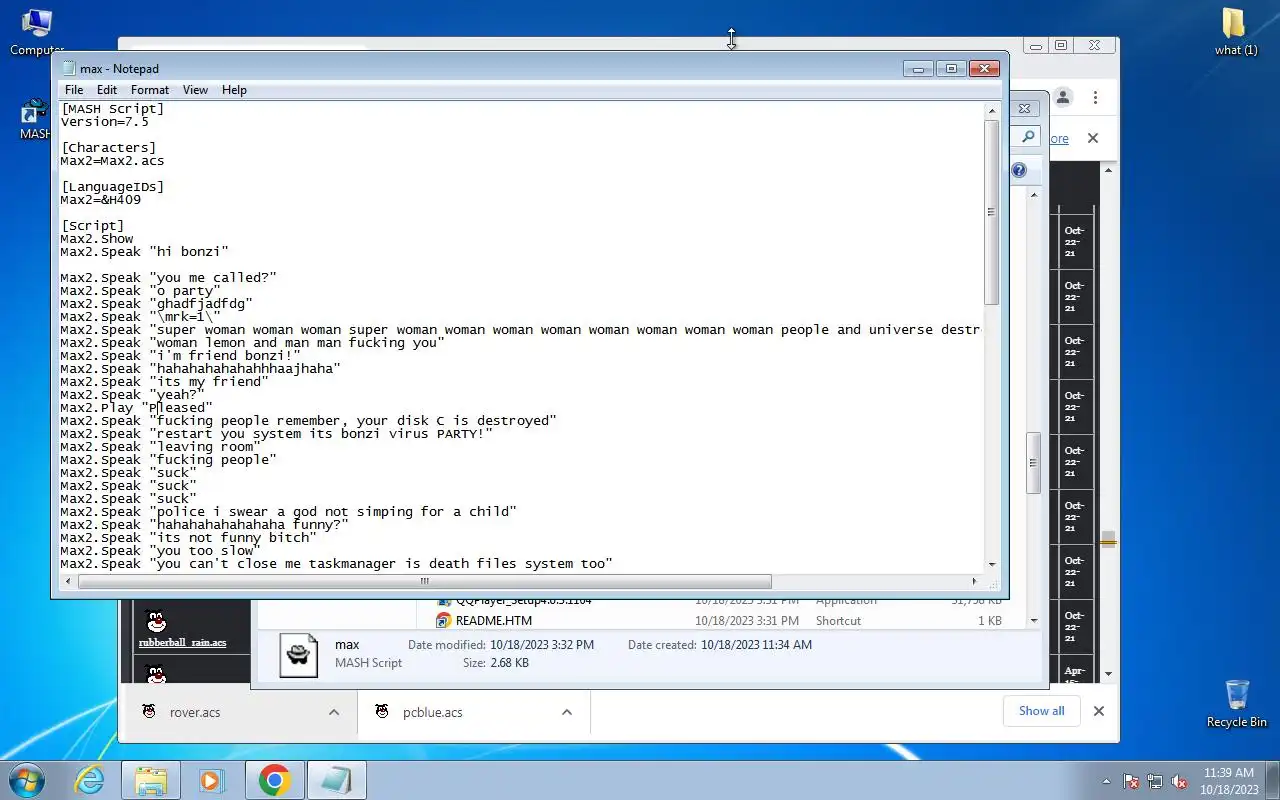
Task: Click Chrome page scrollbar down arrow
Action: [x=1108, y=674]
